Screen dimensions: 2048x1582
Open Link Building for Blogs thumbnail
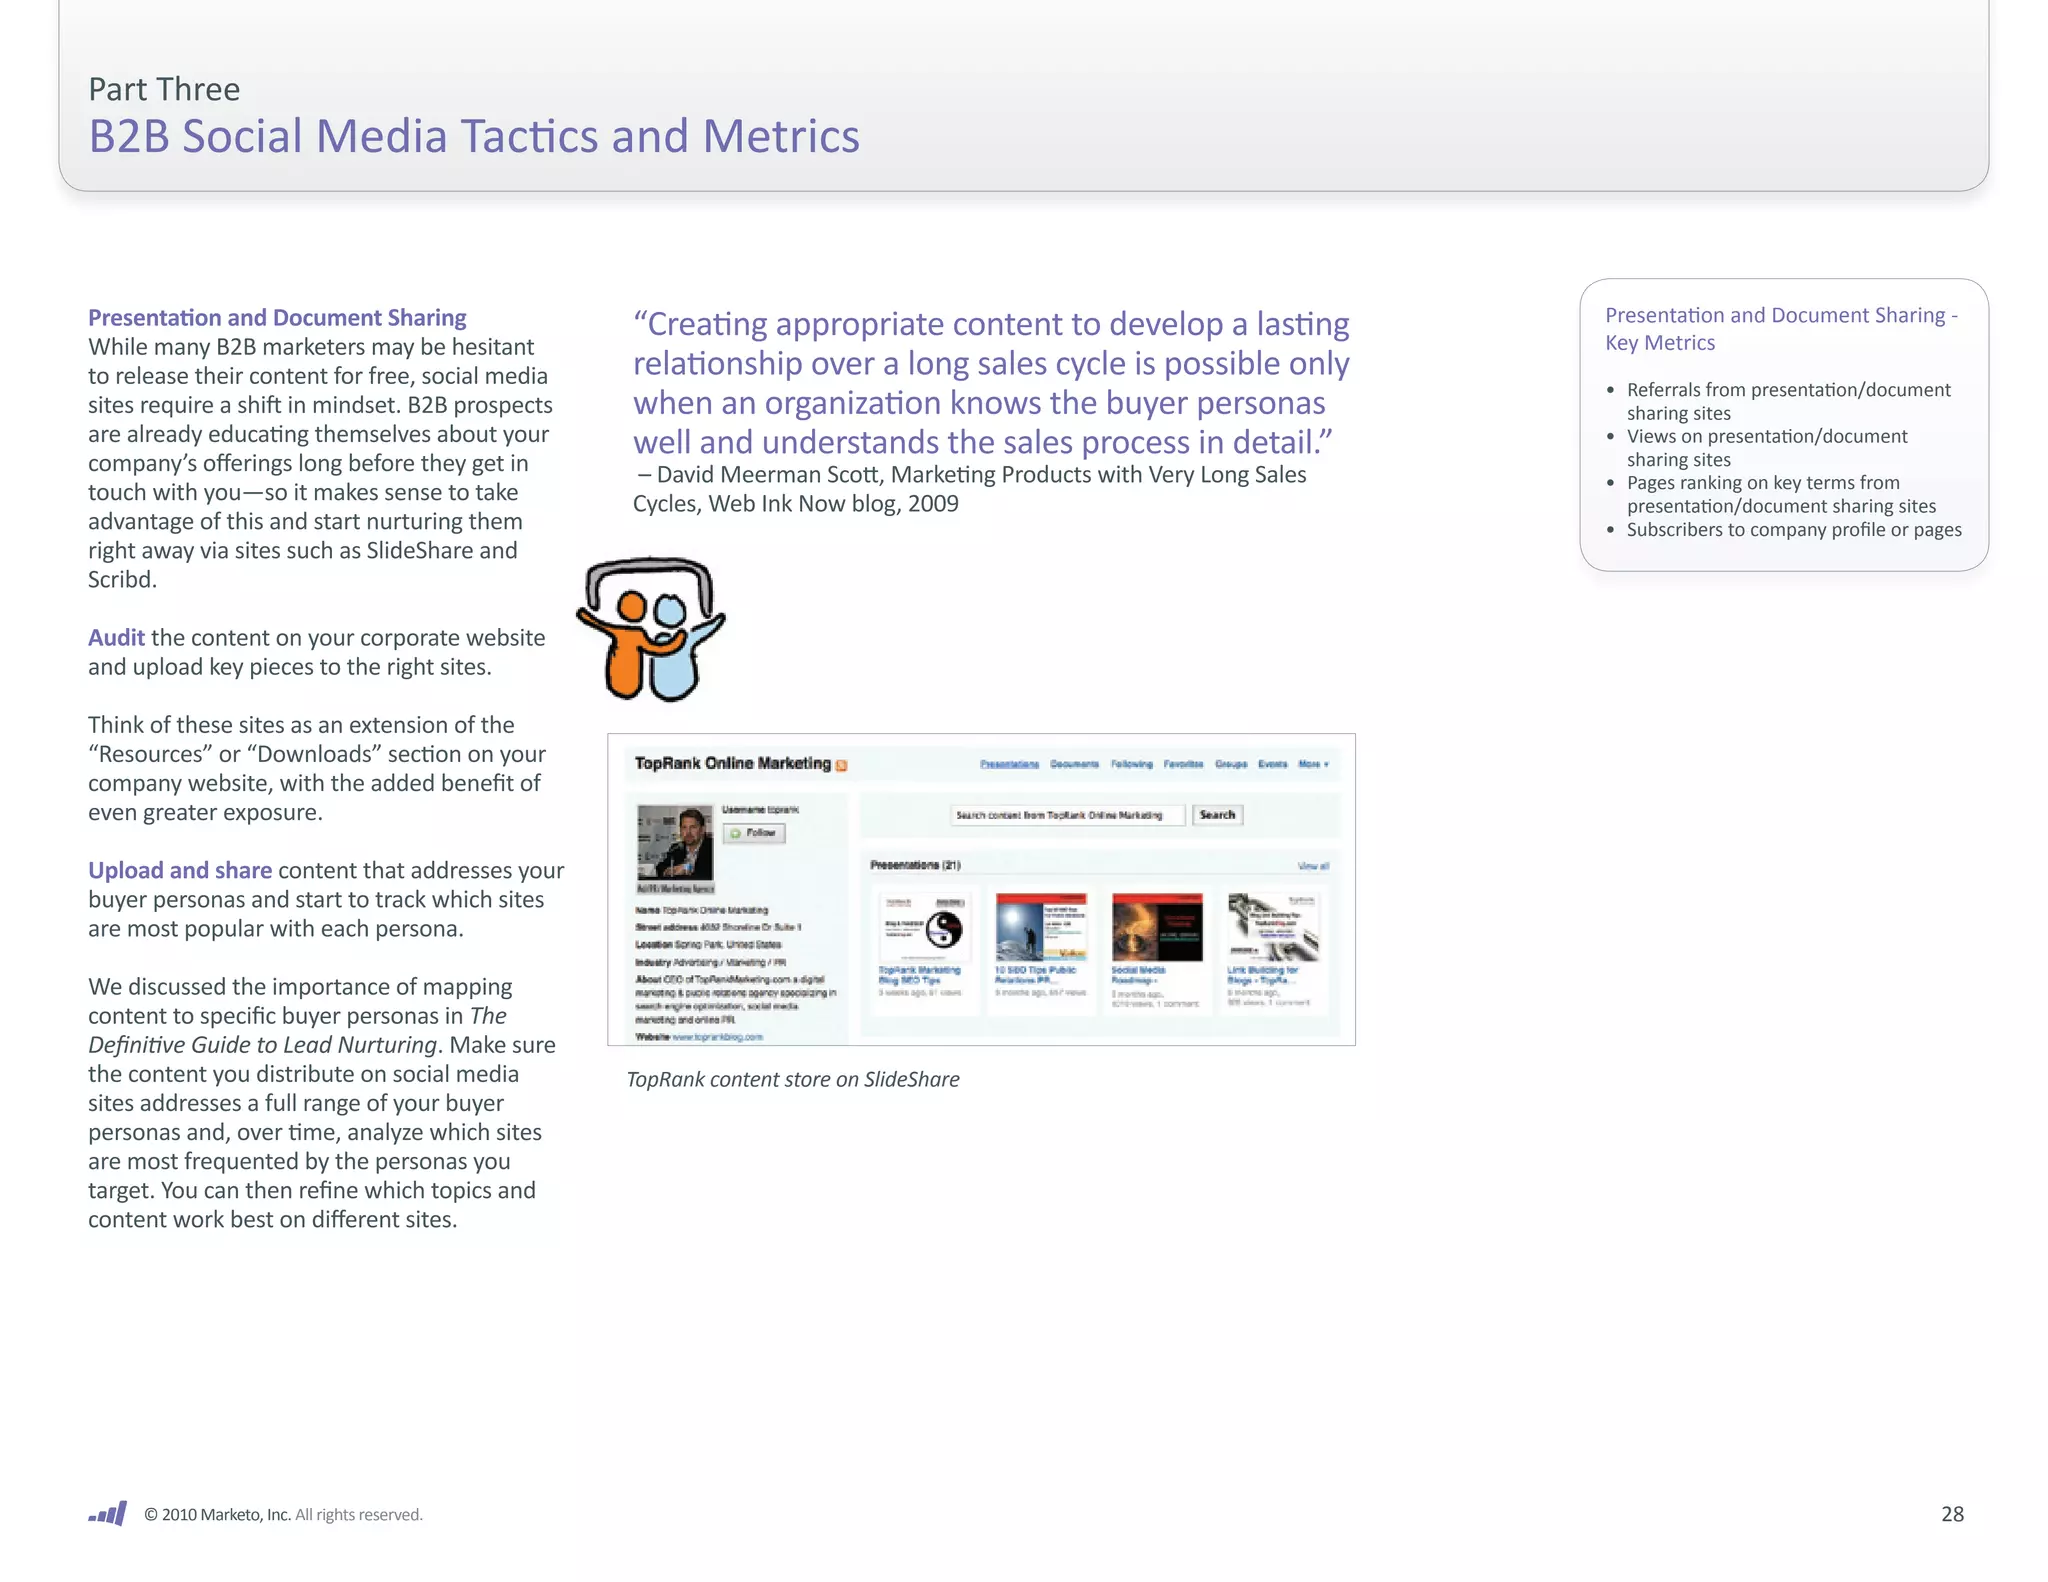click(1272, 927)
